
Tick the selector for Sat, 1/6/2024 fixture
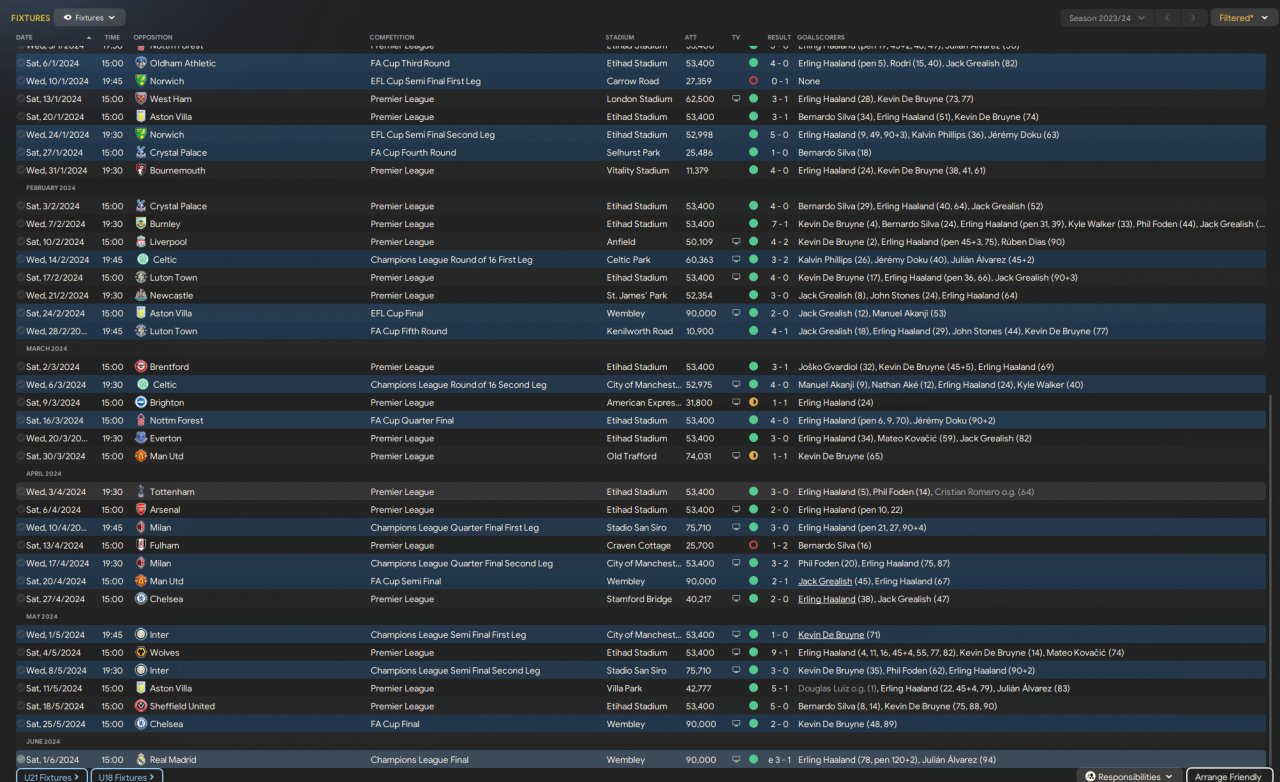coord(20,760)
